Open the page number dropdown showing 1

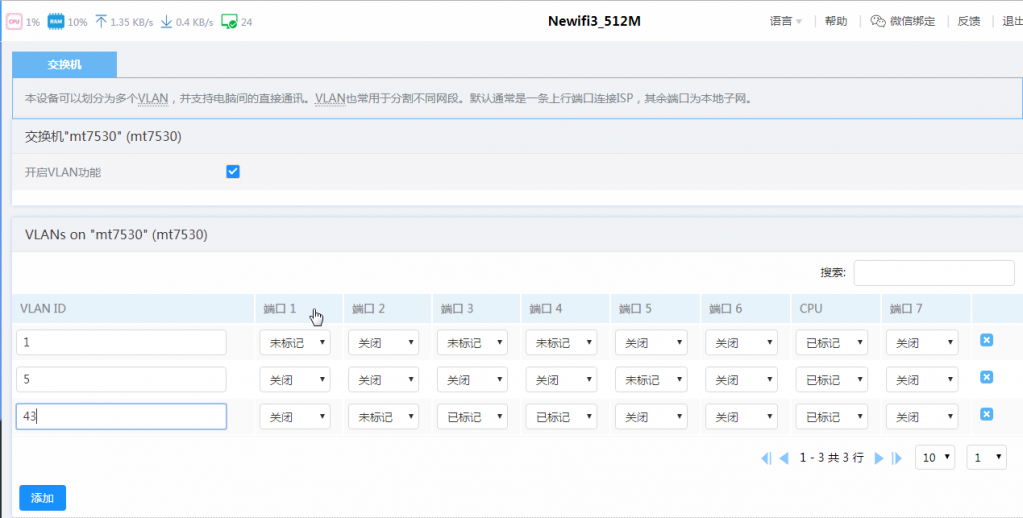pyautogui.click(x=986, y=457)
